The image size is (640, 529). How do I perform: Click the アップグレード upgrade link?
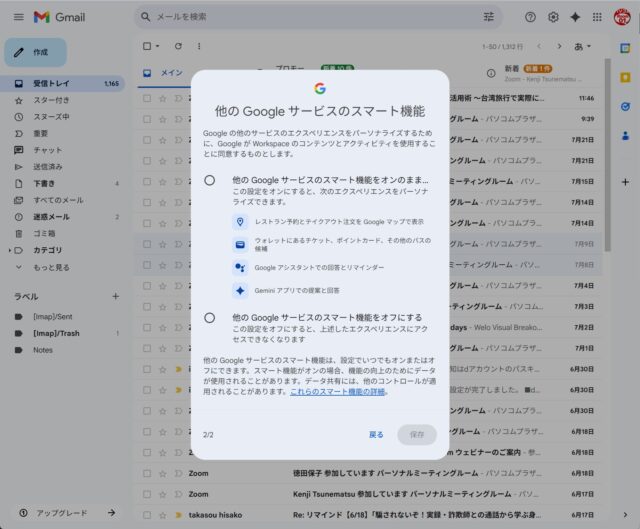click(67, 513)
